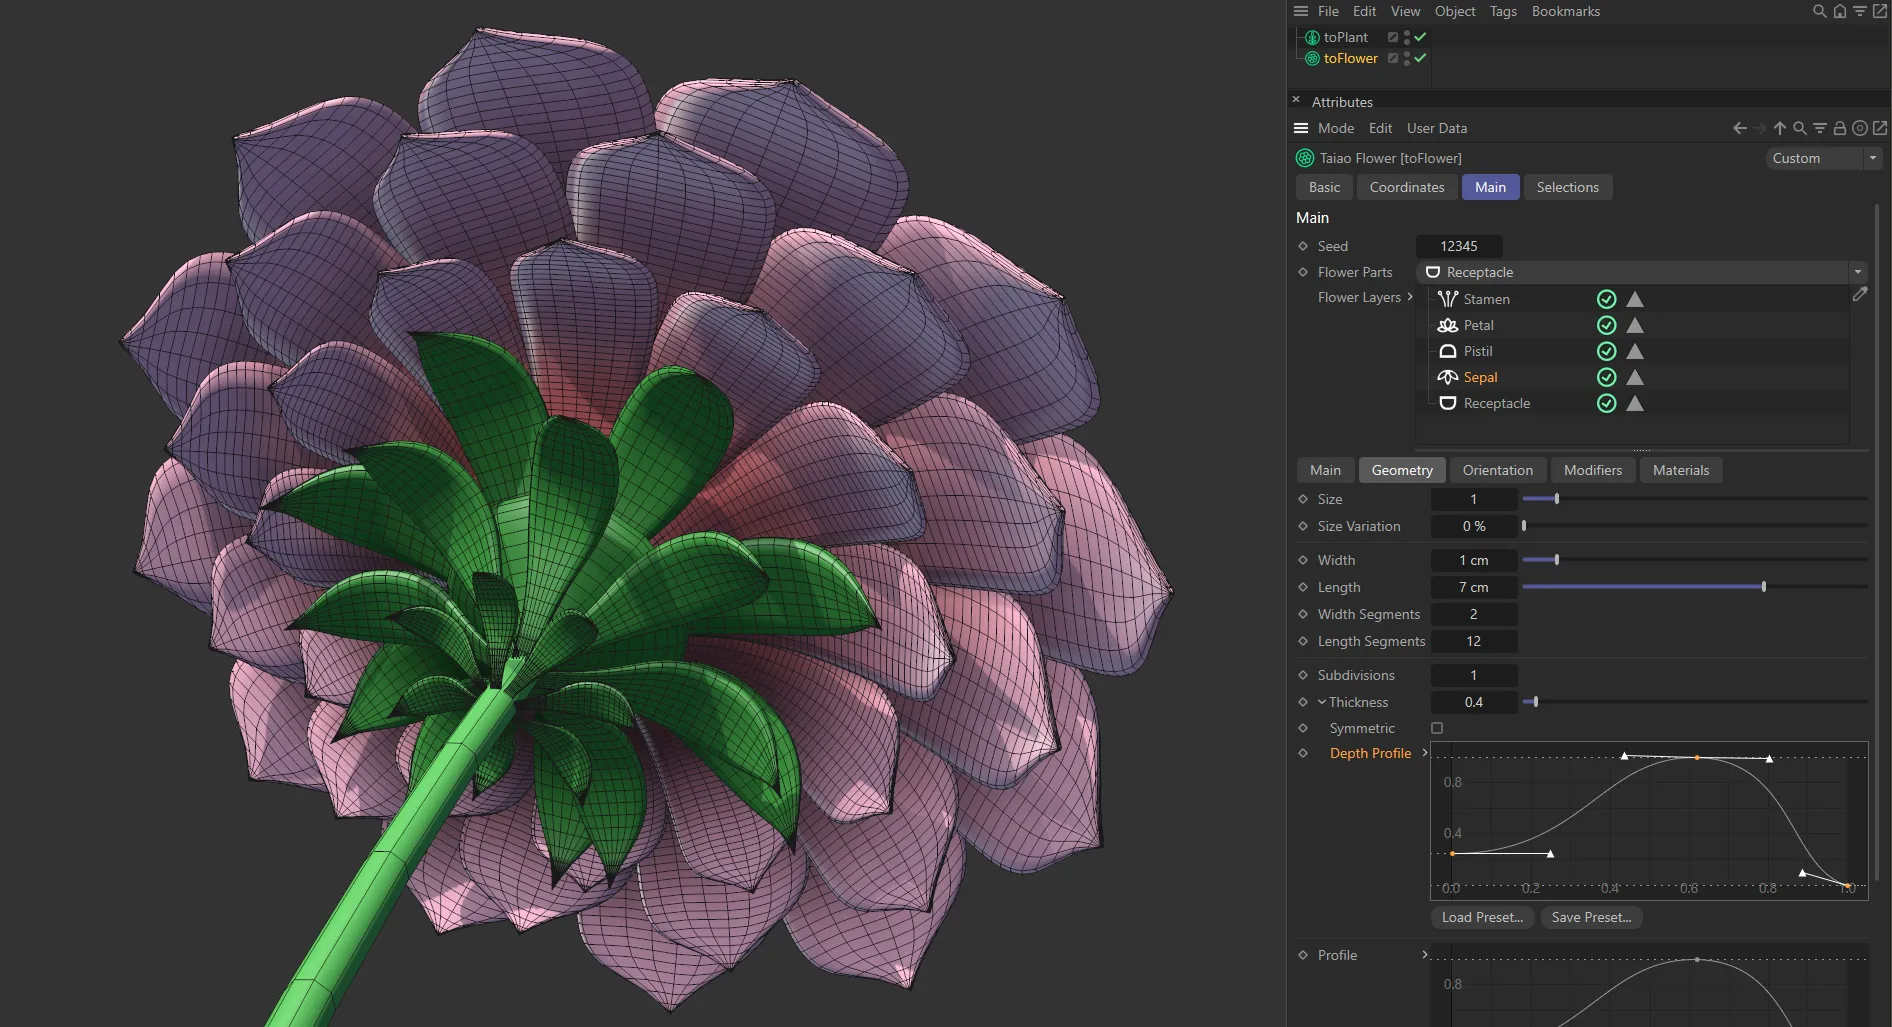Click the green check state icon next to Sepal
This screenshot has height=1027, width=1892.
point(1607,377)
